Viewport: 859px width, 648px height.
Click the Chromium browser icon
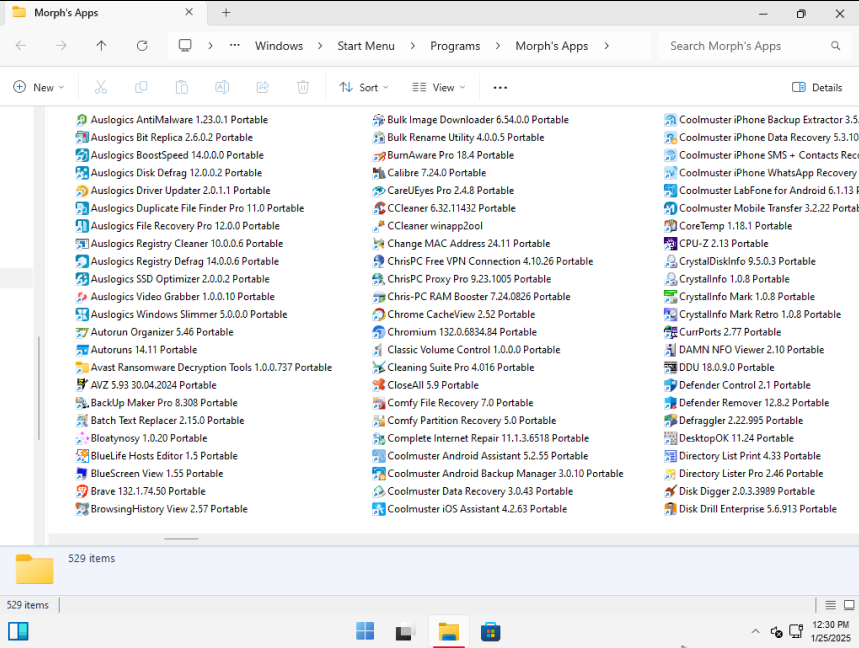[x=379, y=332]
